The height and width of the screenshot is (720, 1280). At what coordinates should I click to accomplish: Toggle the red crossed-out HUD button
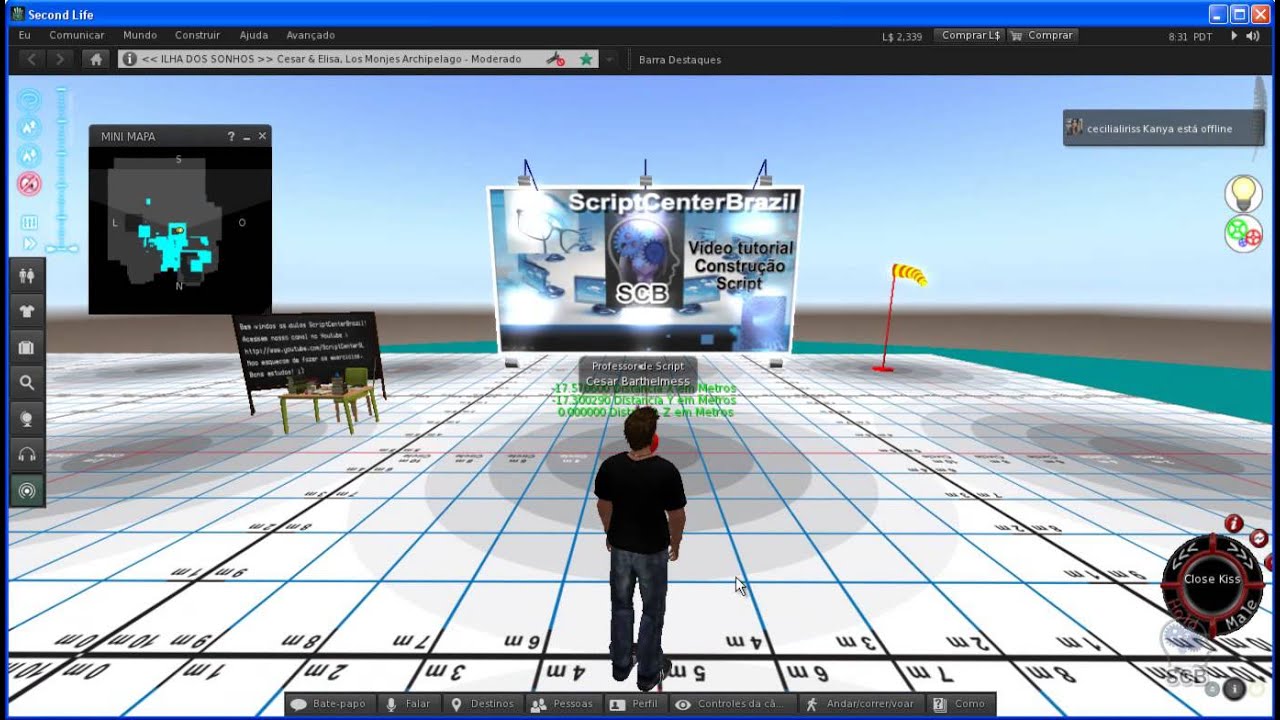(29, 184)
